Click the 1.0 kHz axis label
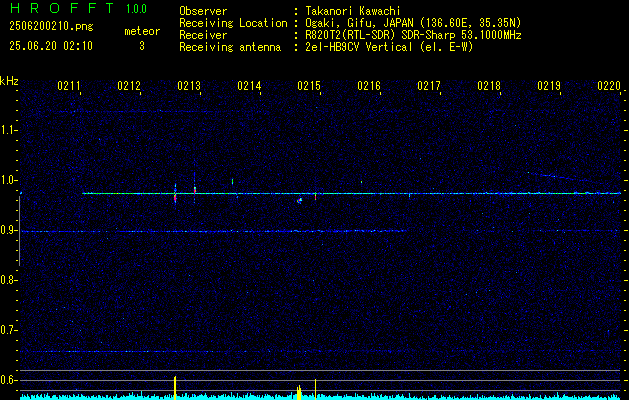 [x=8, y=180]
